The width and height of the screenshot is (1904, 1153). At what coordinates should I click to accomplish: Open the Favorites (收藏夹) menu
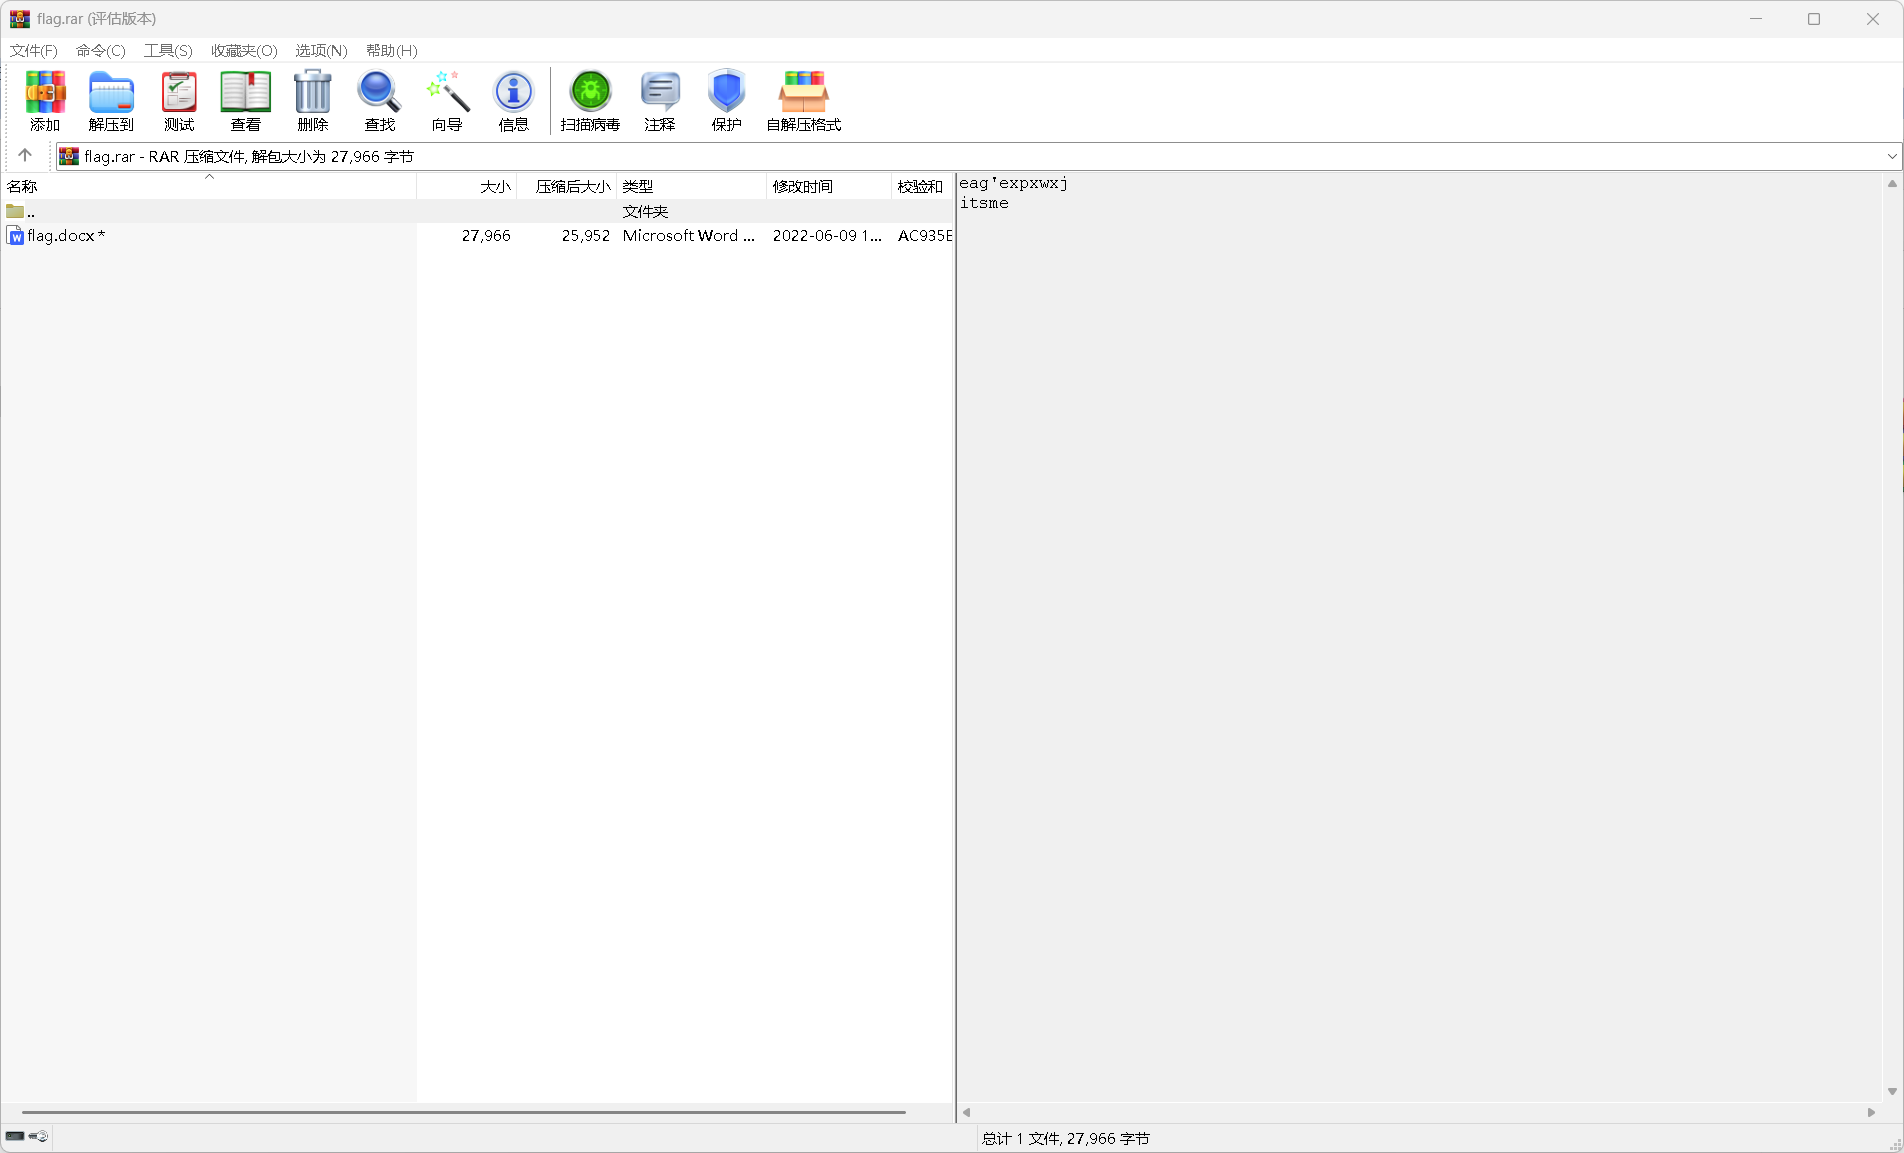[x=244, y=50]
